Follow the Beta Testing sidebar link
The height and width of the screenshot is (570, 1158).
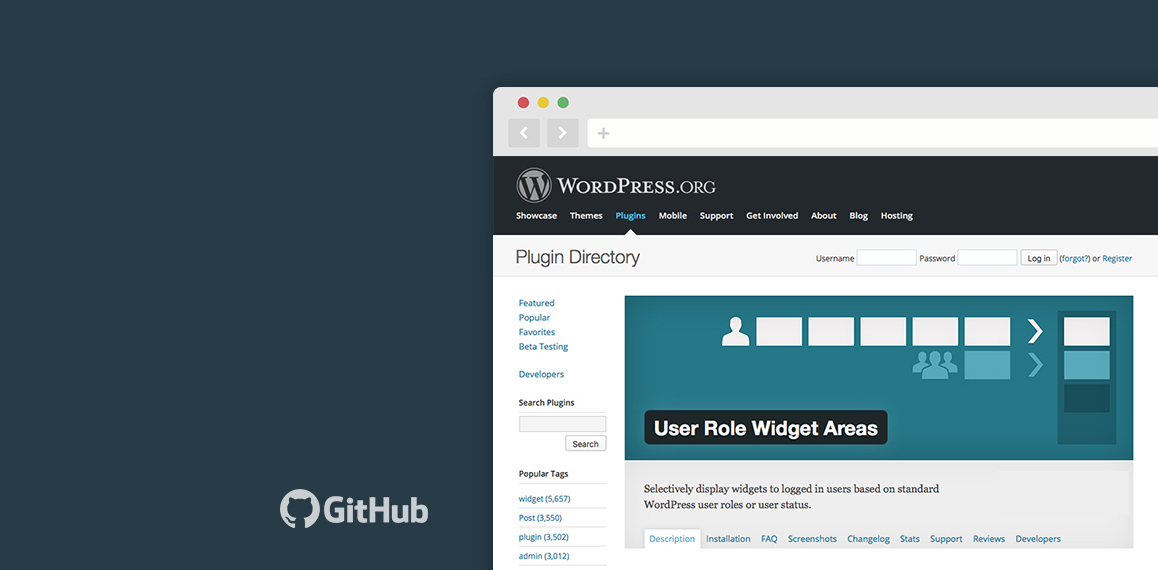click(x=543, y=347)
